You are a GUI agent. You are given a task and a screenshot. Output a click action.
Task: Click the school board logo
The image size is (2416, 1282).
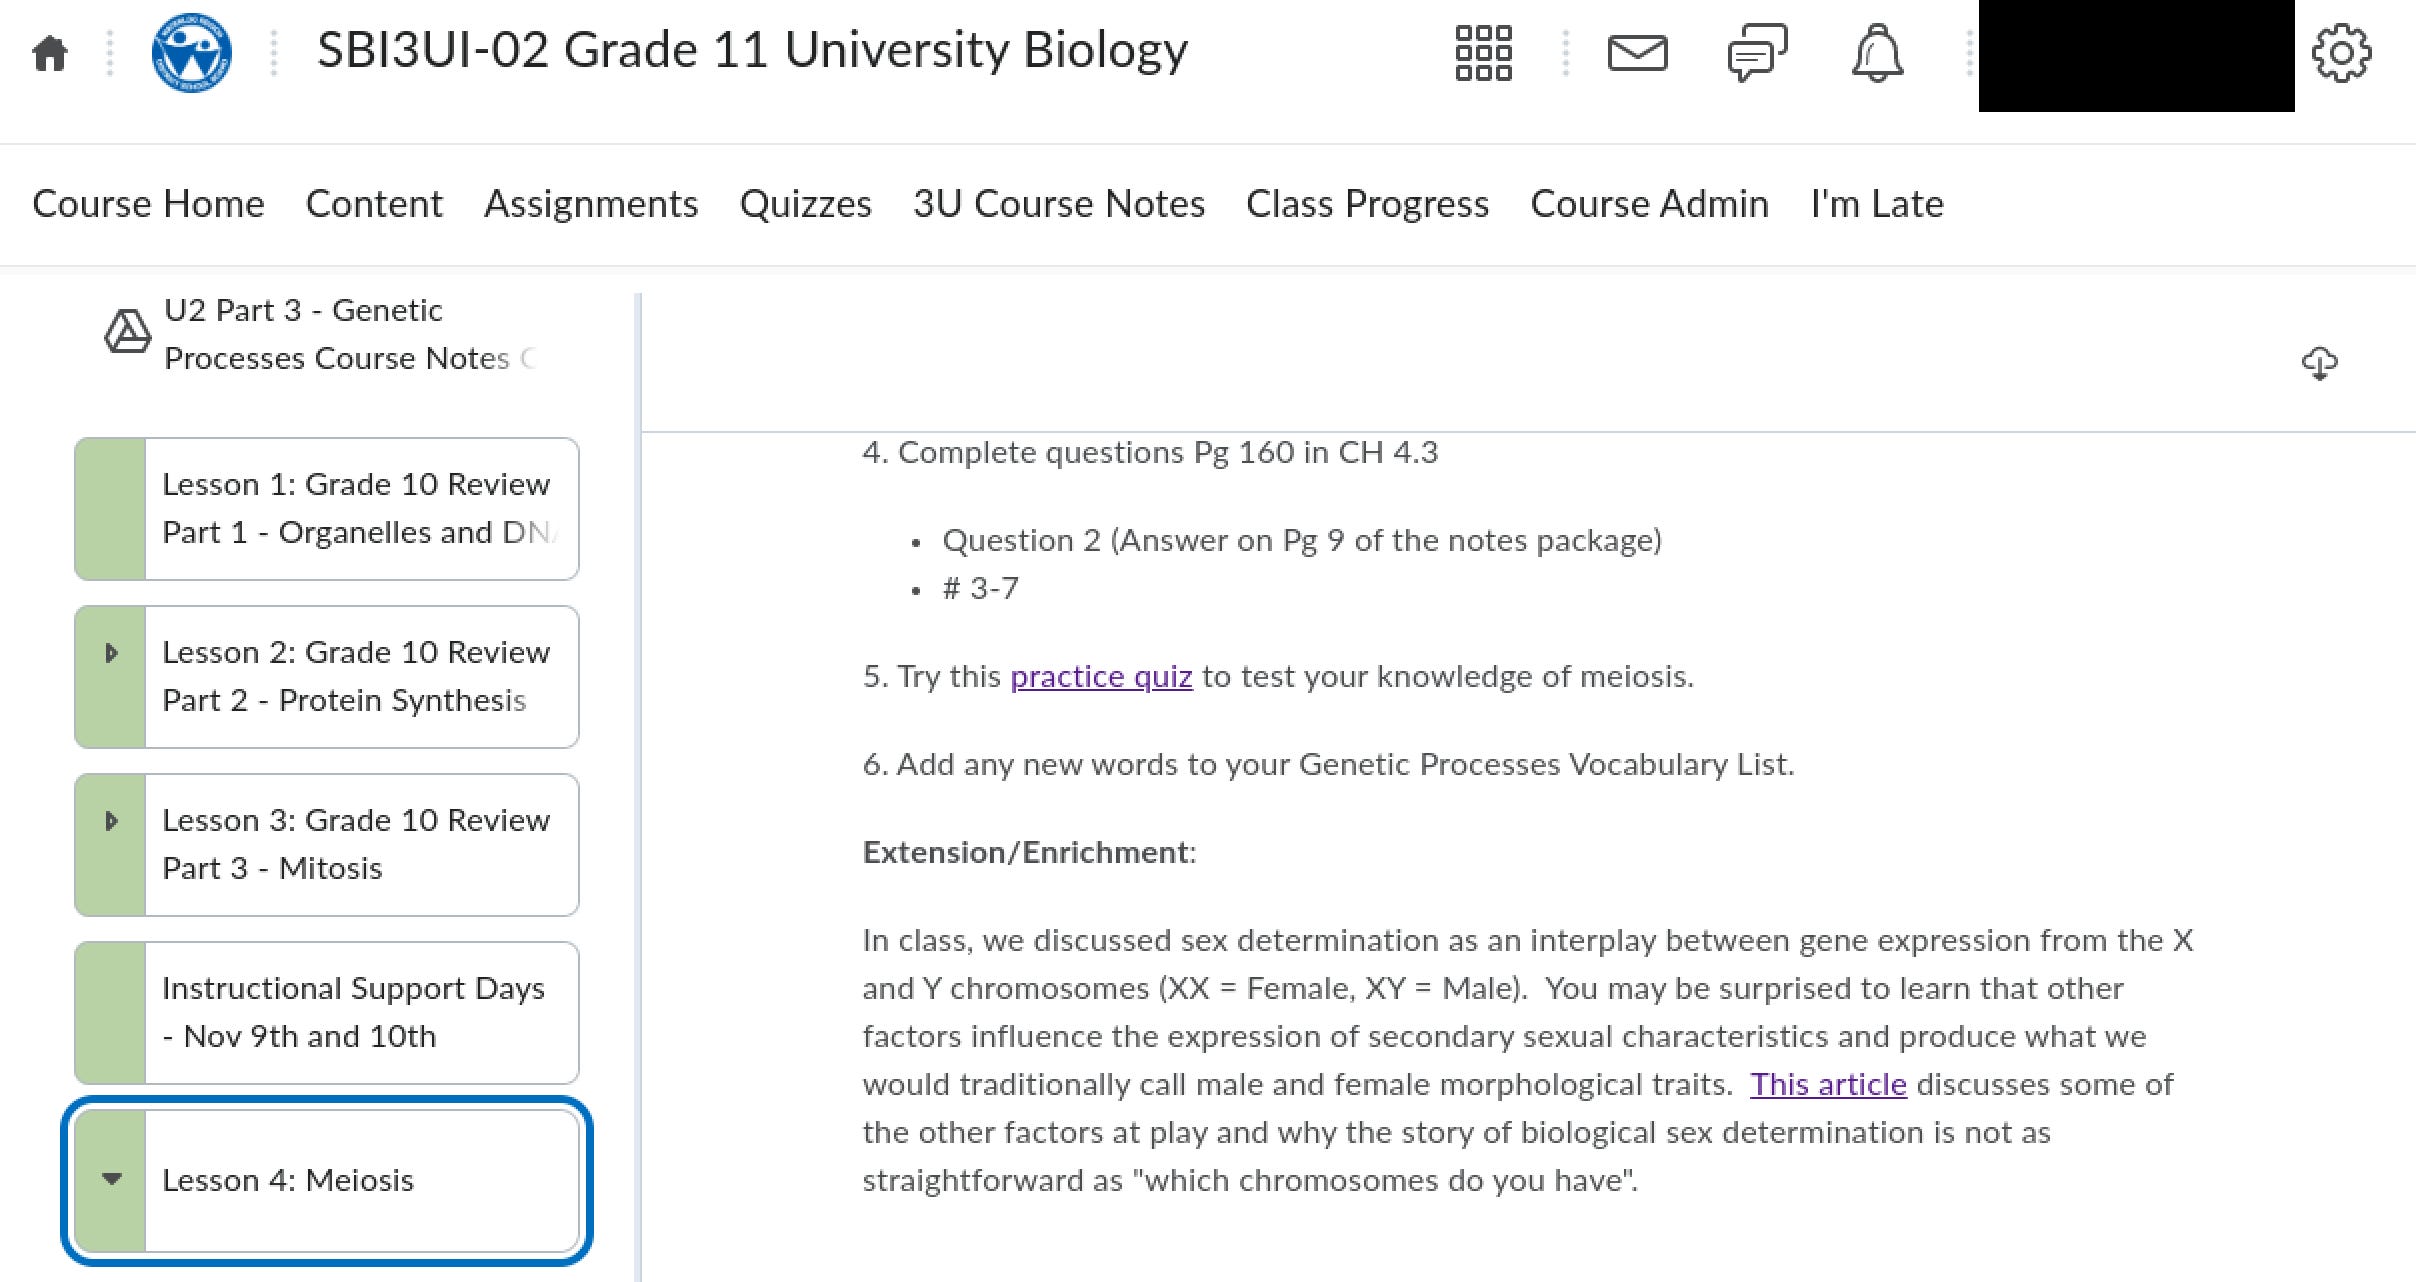(191, 53)
